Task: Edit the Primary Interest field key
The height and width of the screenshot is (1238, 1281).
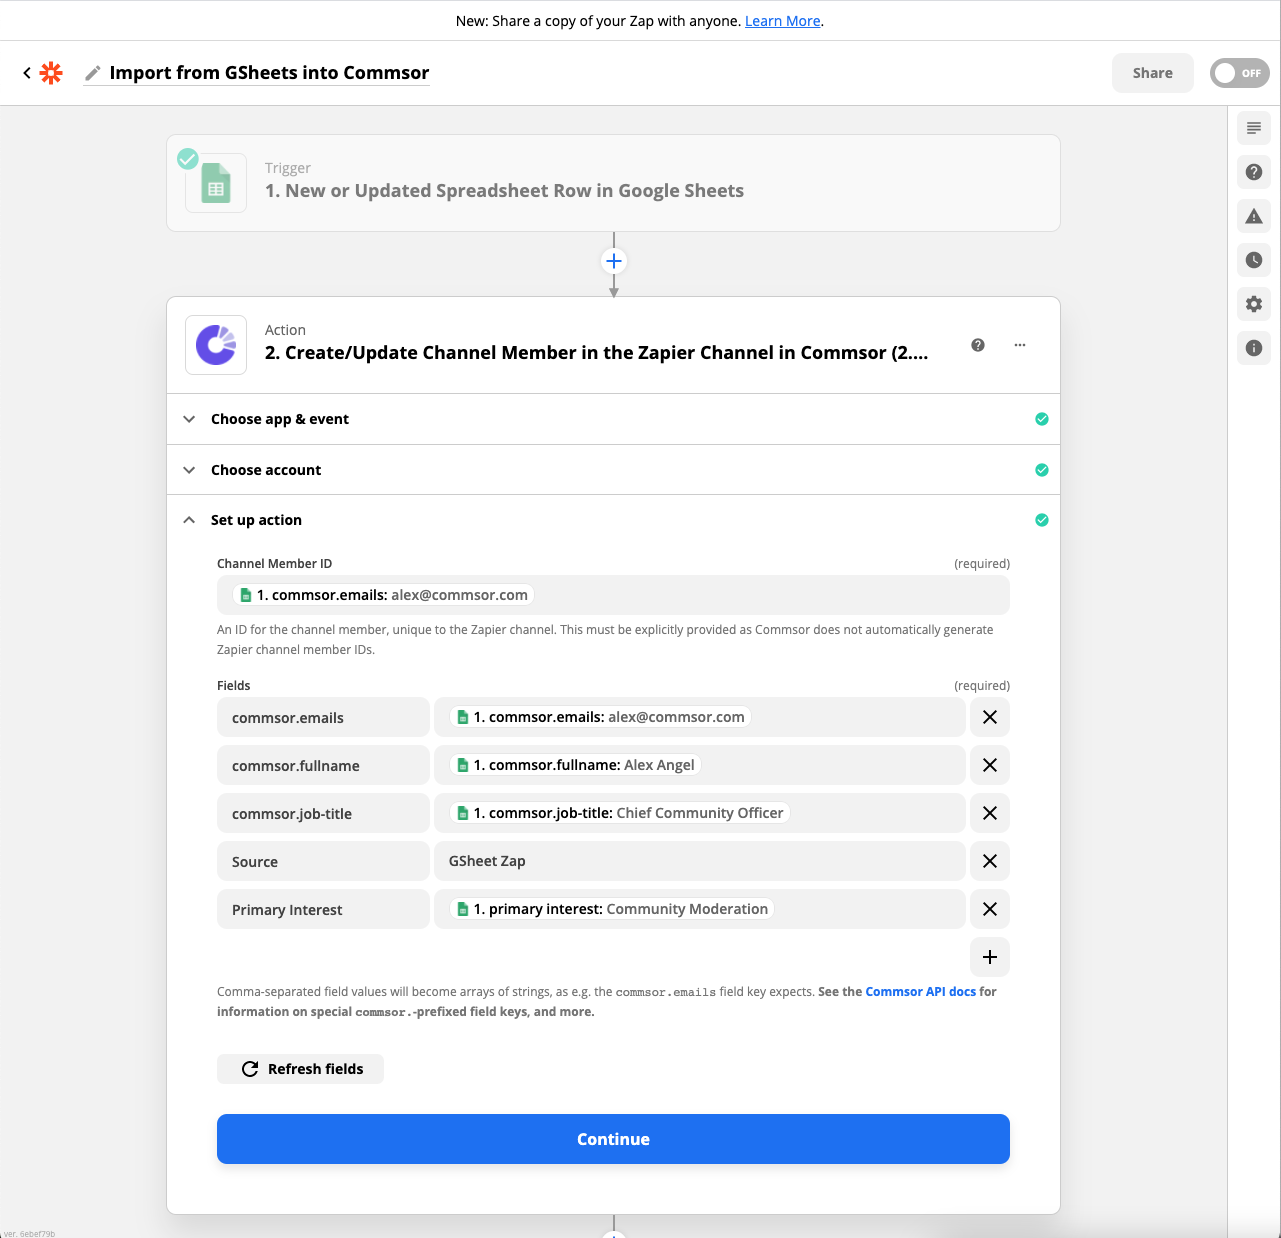Action: click(323, 909)
